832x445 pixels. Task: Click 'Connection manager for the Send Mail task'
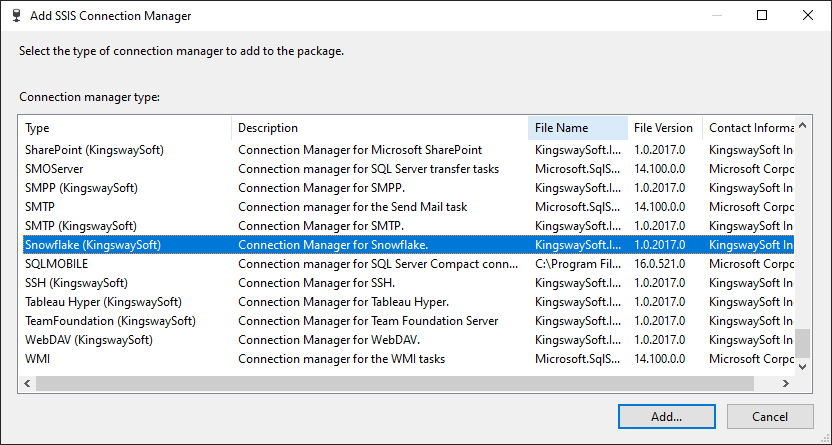(x=352, y=207)
